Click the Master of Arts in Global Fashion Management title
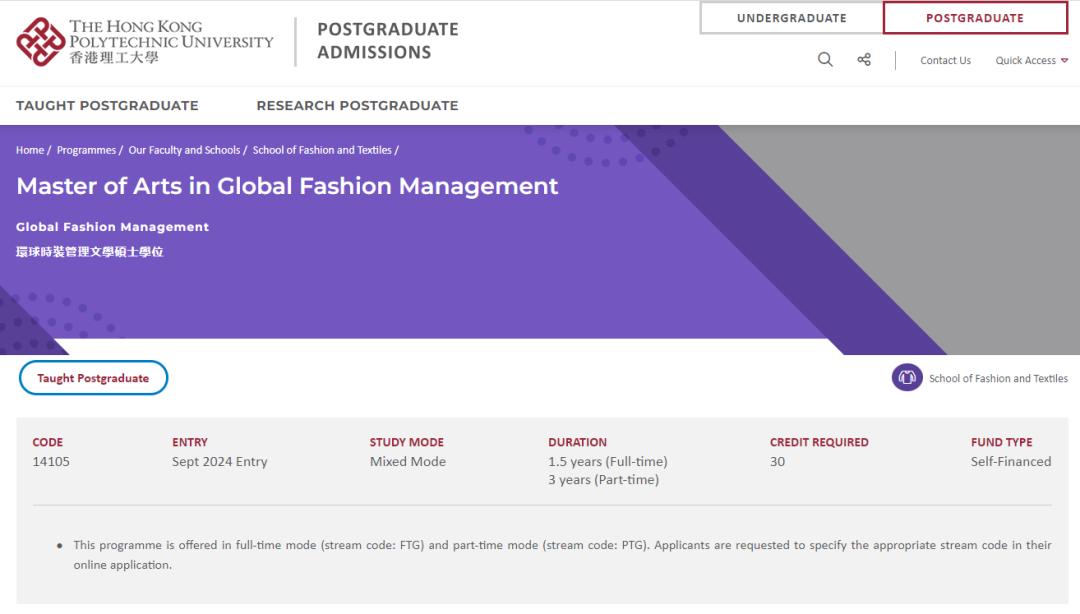This screenshot has height=614, width=1080. click(x=287, y=186)
